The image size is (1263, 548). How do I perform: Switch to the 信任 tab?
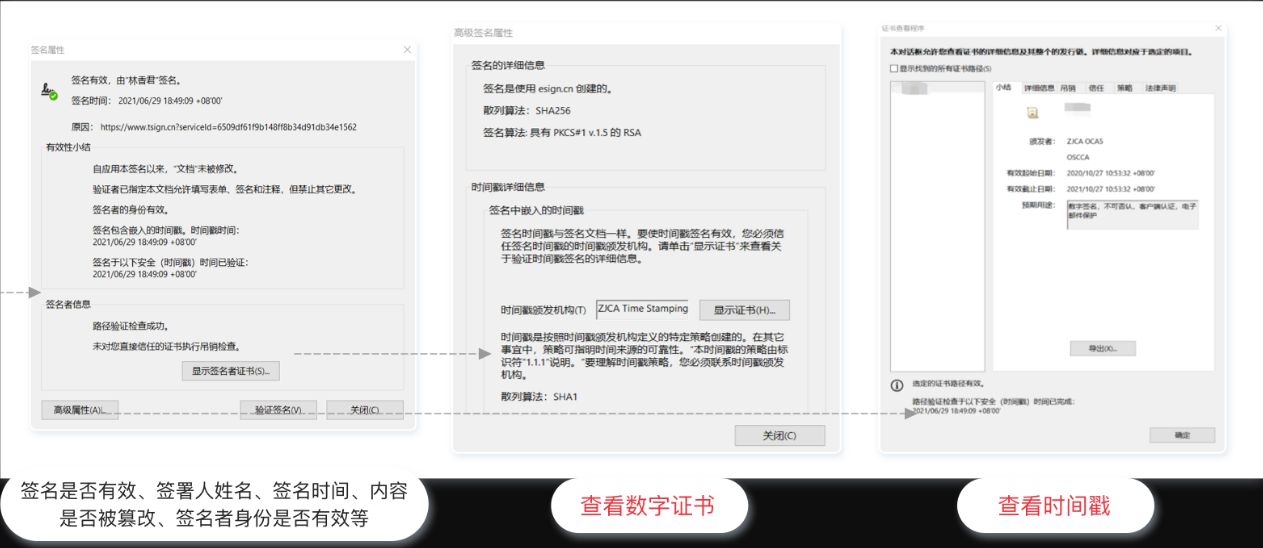coord(1097,88)
